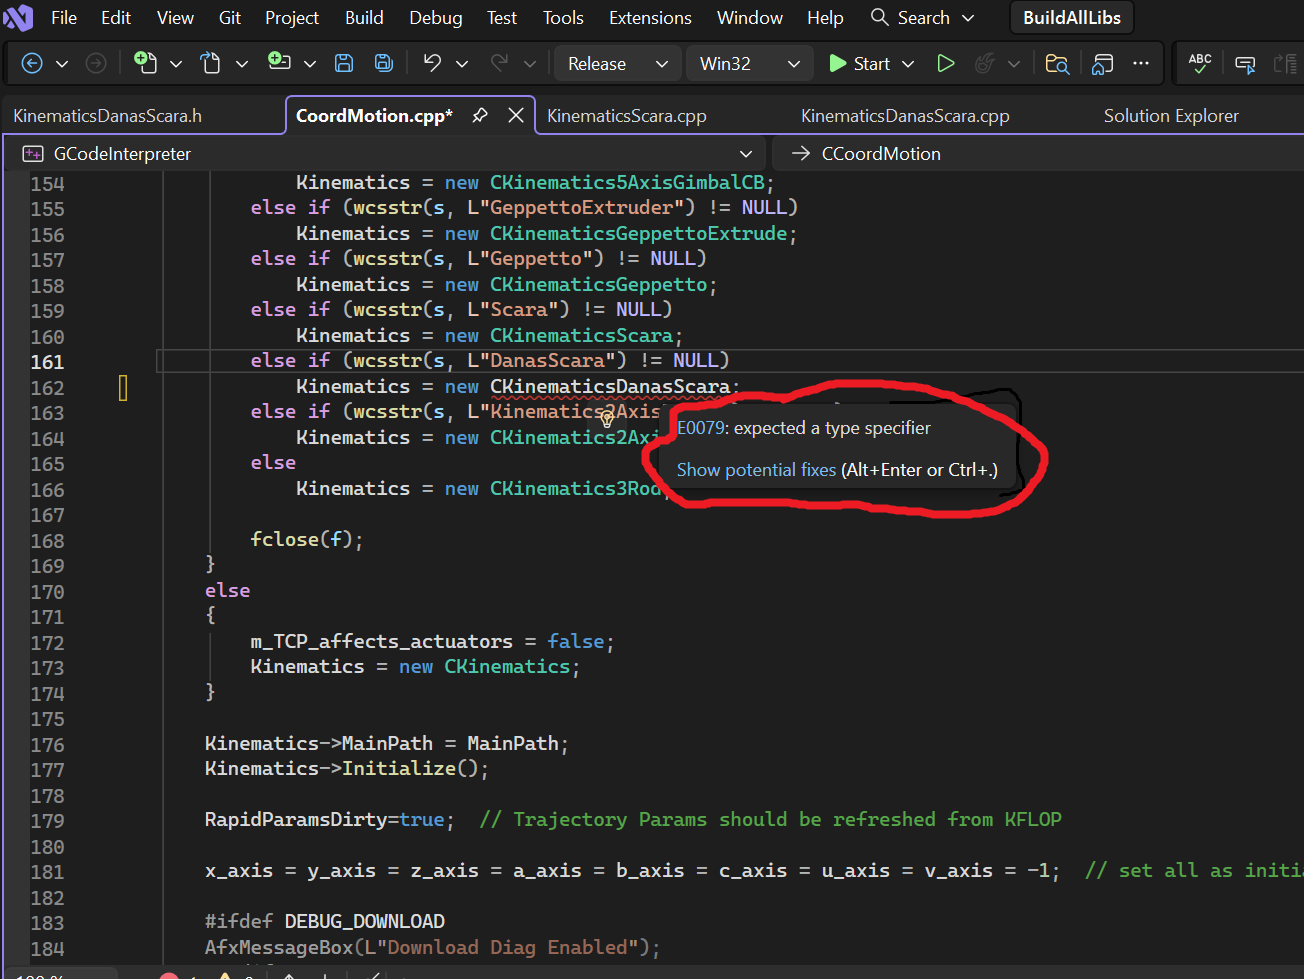Open Find in Files folder-search icon
This screenshot has height=979, width=1304.
click(x=1057, y=64)
